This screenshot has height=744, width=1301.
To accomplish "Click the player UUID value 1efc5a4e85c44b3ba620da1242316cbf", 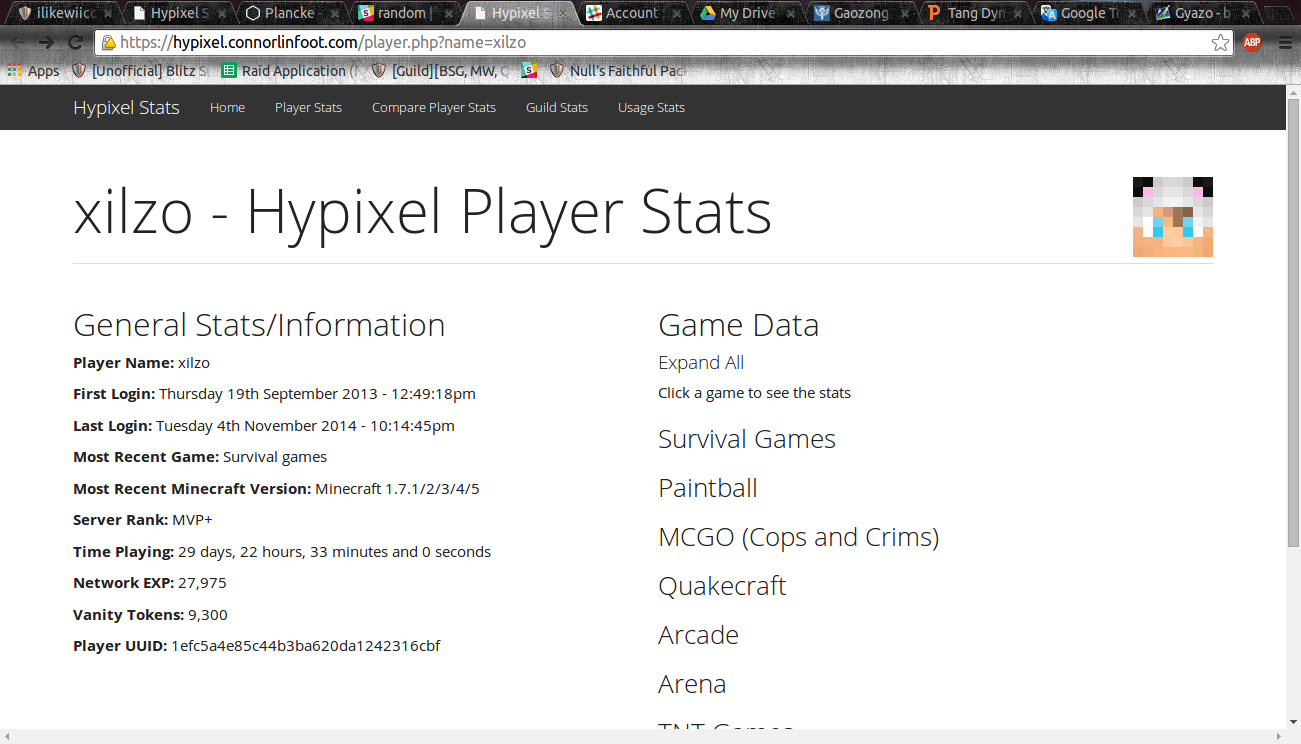I will [x=306, y=646].
